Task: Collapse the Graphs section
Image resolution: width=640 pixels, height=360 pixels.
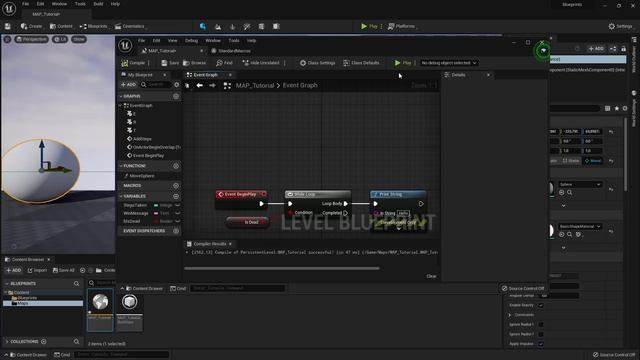Action: (x=121, y=96)
